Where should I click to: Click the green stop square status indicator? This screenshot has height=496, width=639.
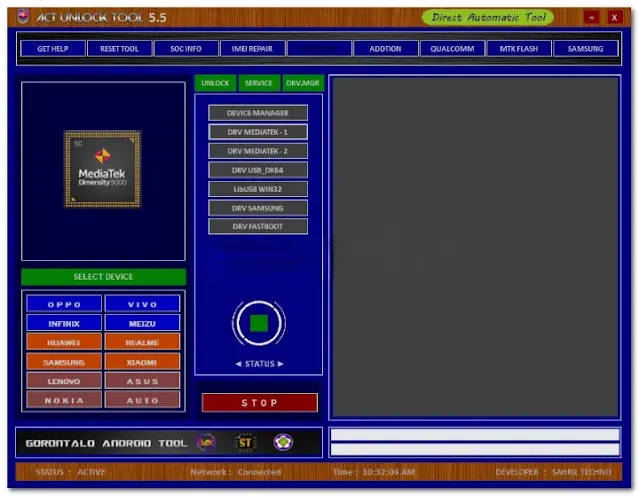(259, 323)
